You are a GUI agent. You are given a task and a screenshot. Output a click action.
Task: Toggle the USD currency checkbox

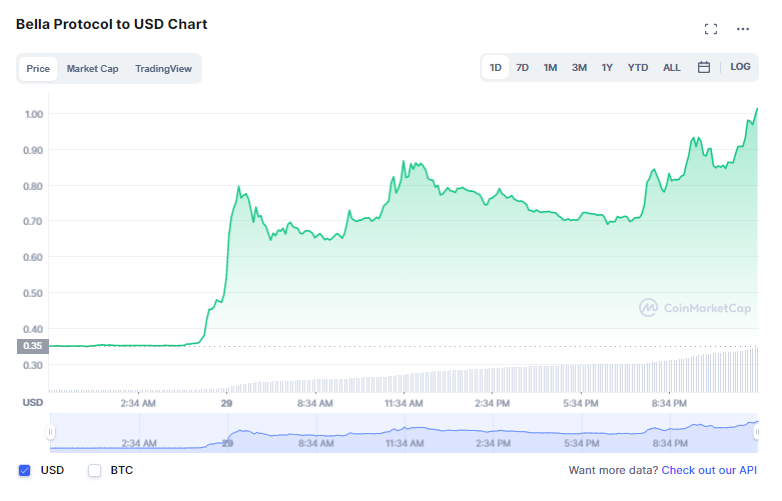pos(24,470)
